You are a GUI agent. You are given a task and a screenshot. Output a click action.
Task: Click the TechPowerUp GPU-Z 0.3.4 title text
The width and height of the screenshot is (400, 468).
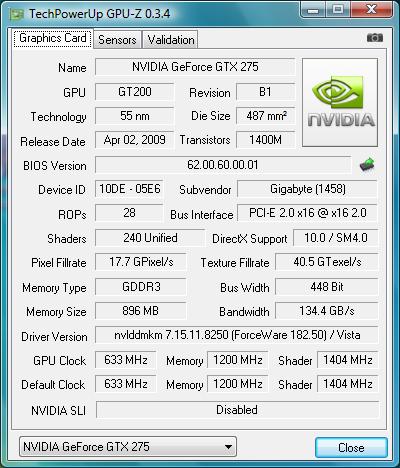click(x=99, y=14)
